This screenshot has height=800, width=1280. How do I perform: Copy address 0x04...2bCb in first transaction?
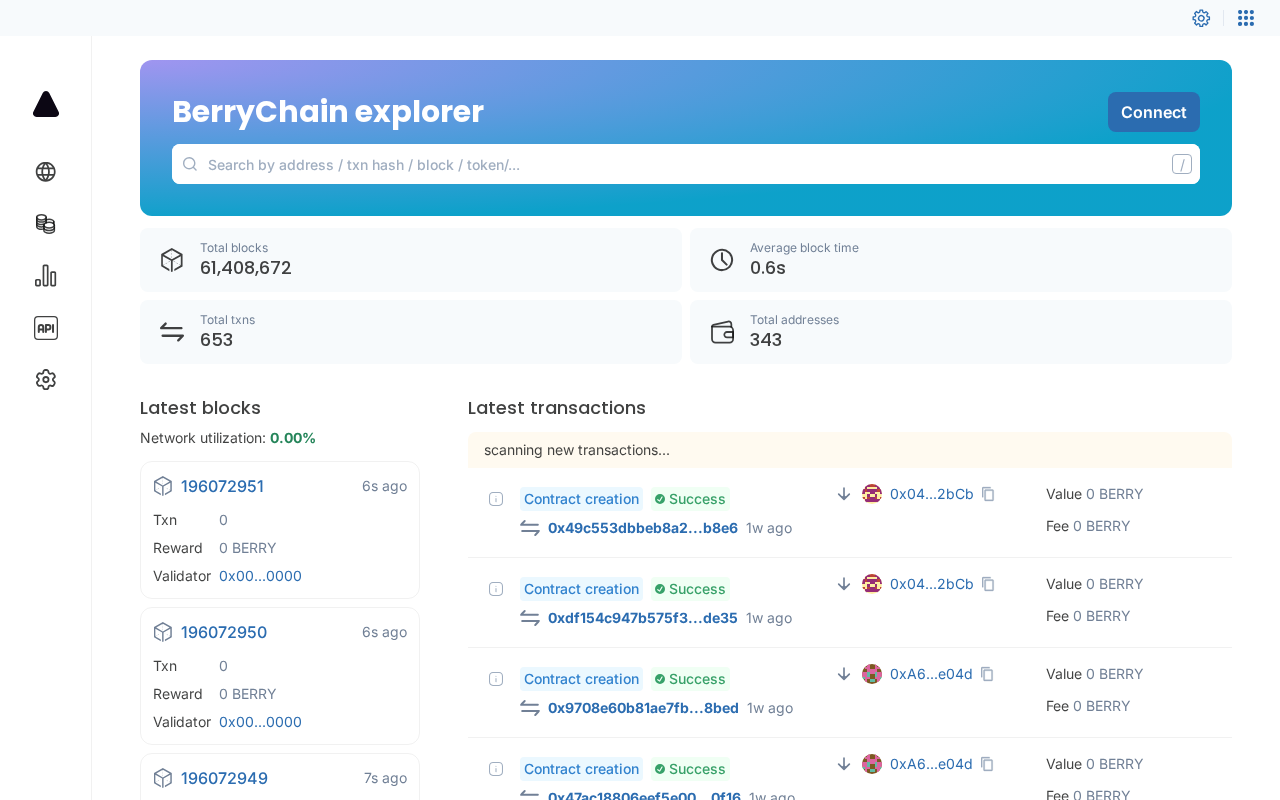click(x=988, y=494)
